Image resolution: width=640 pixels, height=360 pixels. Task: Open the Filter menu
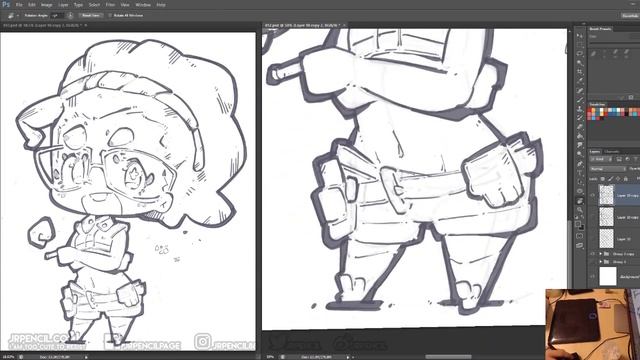point(110,5)
